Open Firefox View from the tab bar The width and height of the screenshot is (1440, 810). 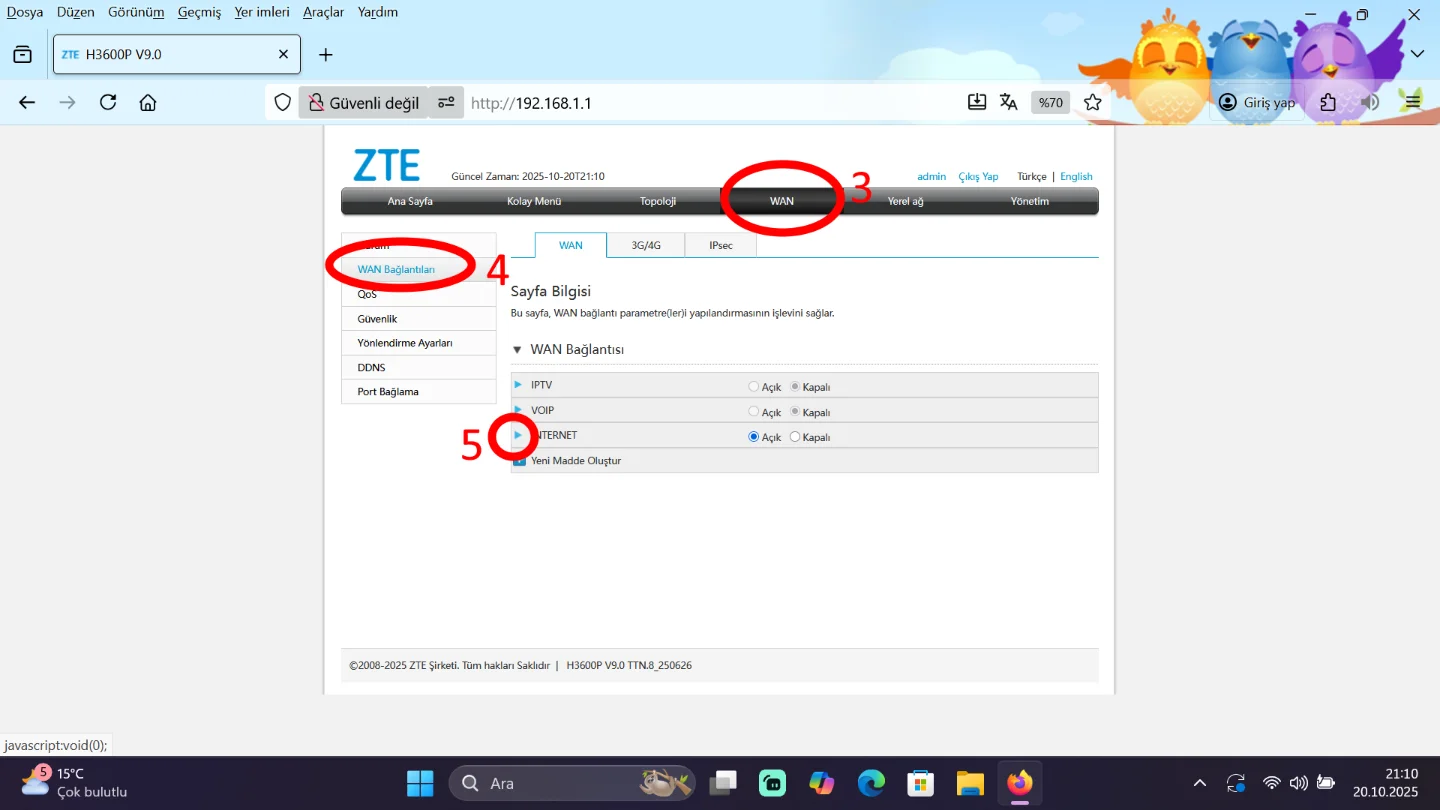tap(22, 55)
